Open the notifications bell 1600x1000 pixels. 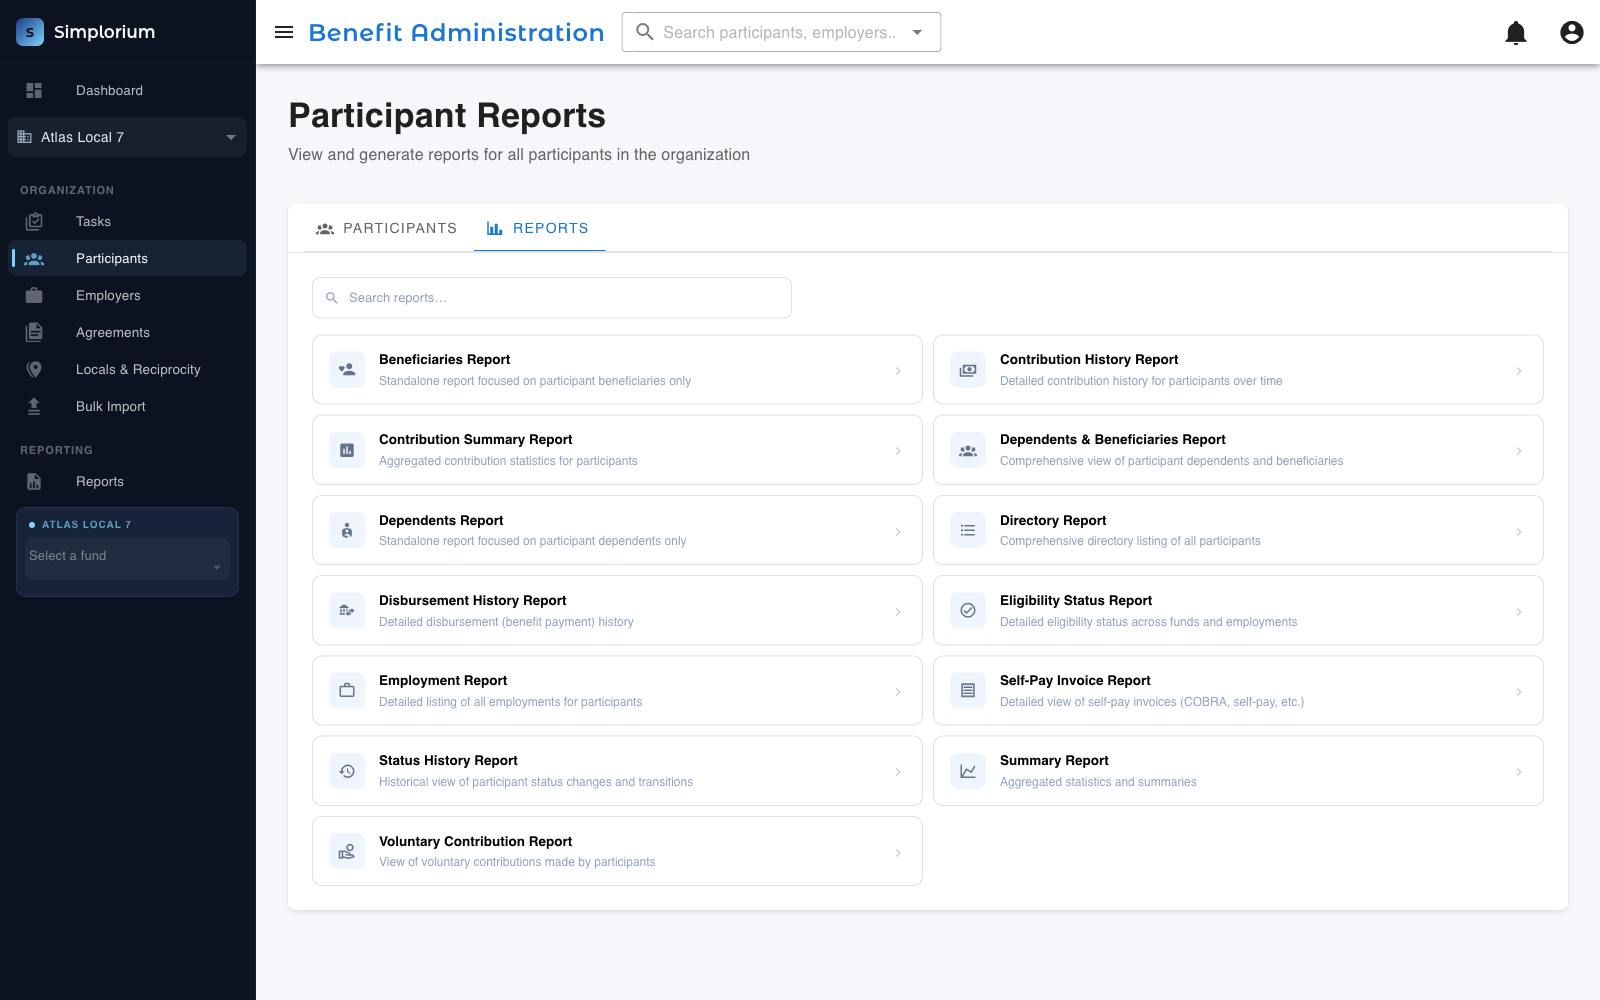pos(1516,33)
